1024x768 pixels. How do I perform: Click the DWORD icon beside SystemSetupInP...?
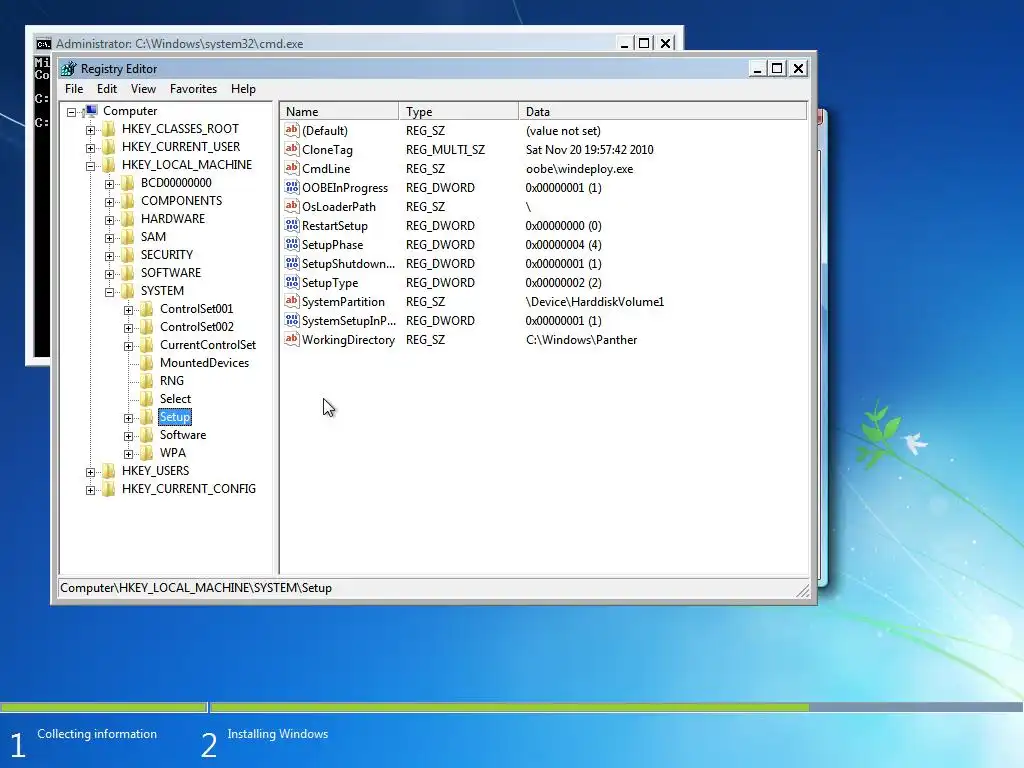point(292,320)
